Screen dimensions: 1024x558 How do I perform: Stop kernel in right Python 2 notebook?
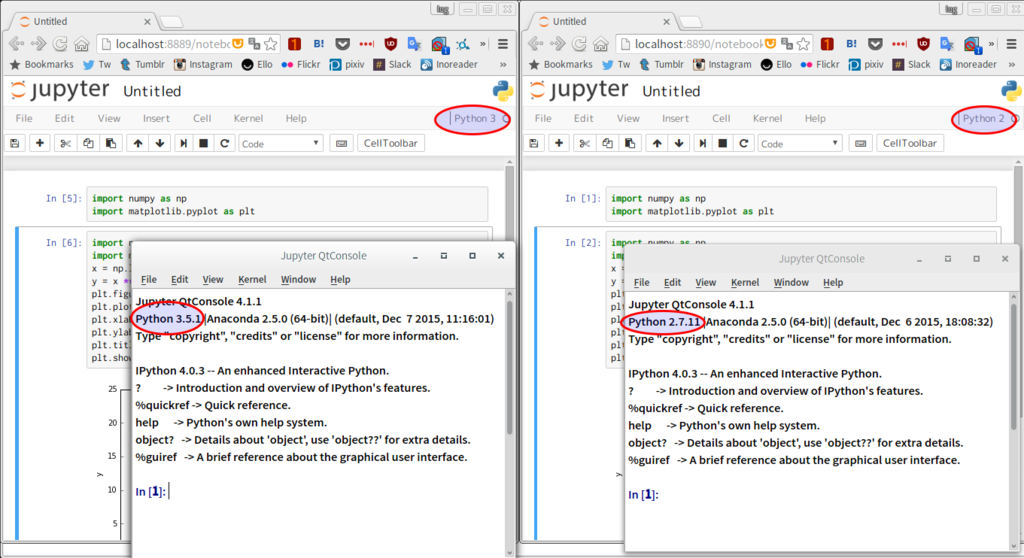(x=723, y=143)
